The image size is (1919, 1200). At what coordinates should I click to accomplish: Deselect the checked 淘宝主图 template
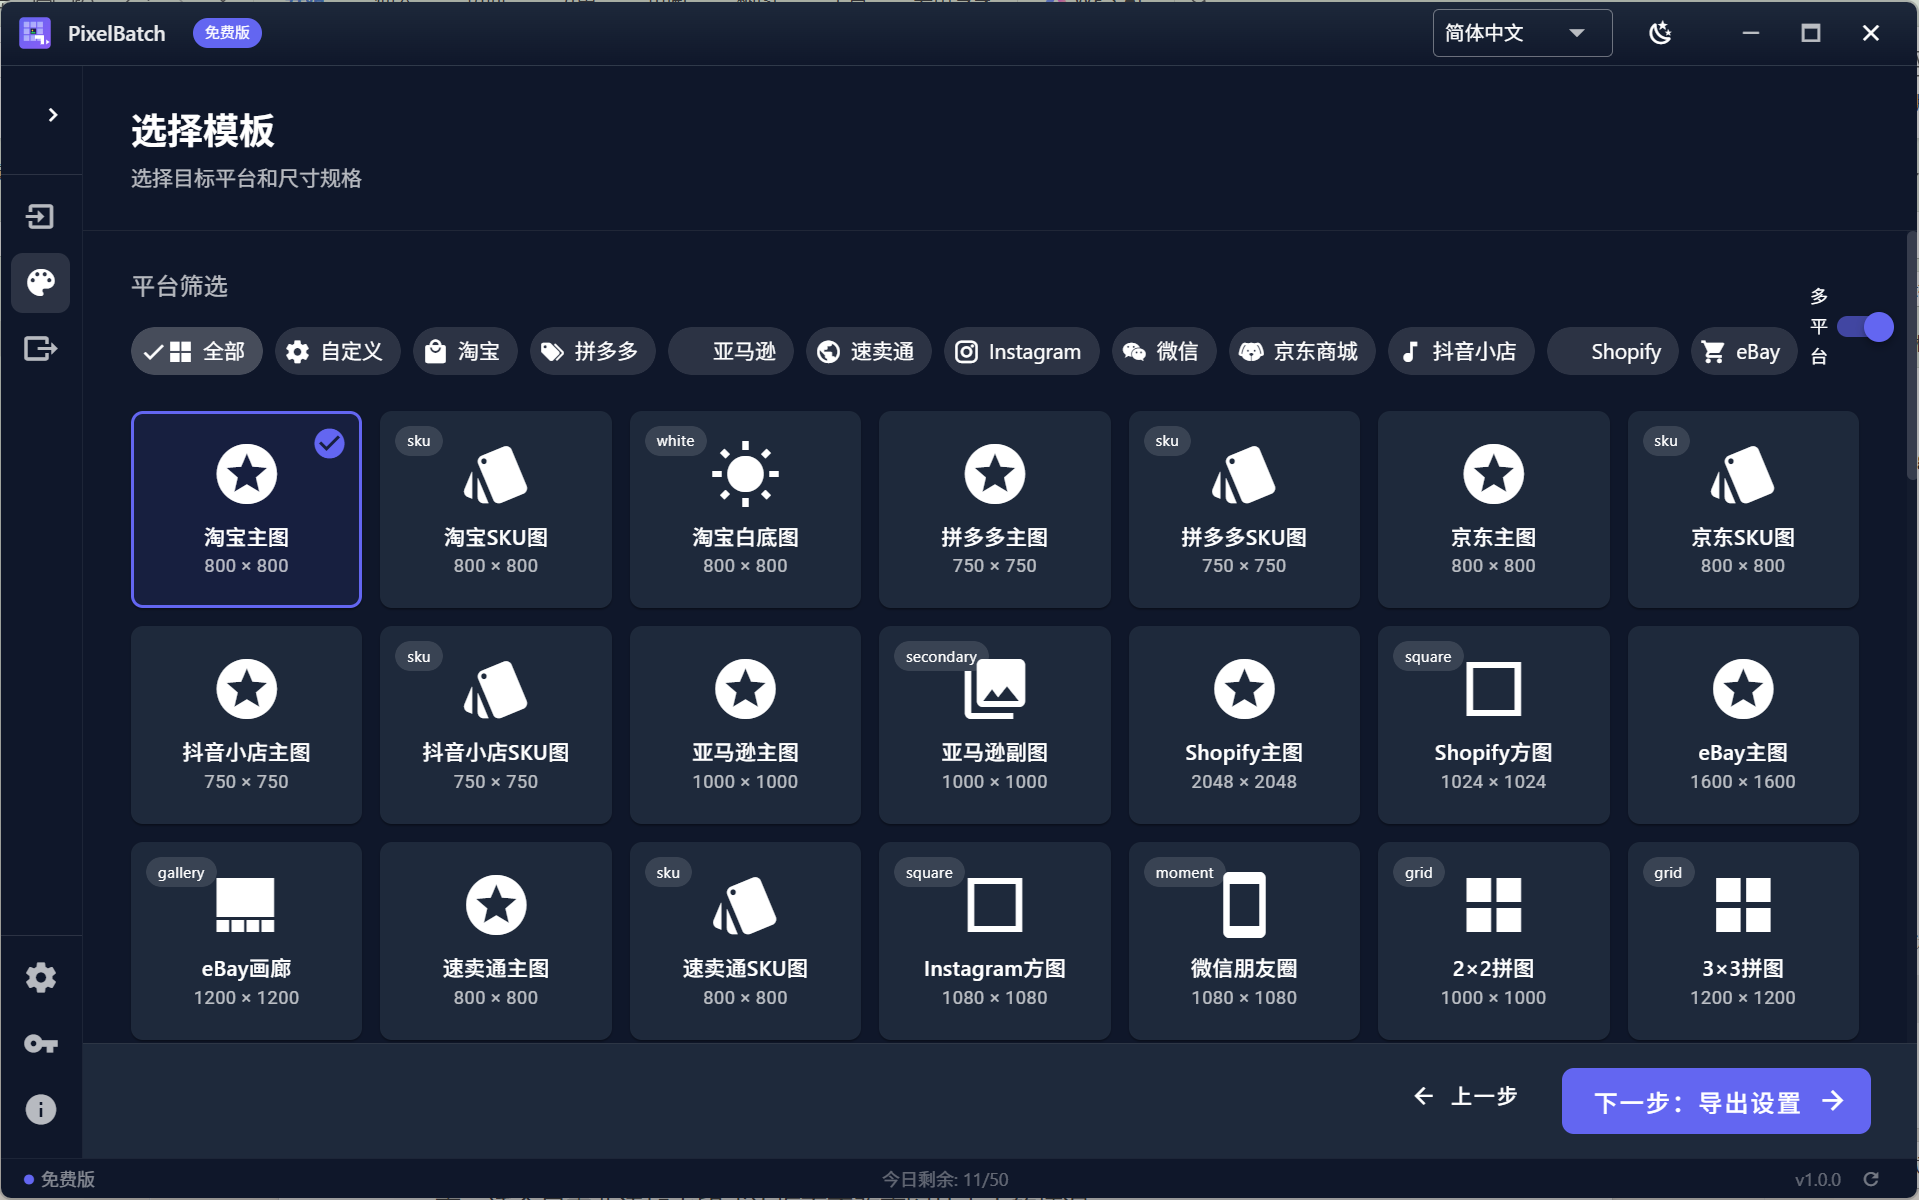(246, 509)
